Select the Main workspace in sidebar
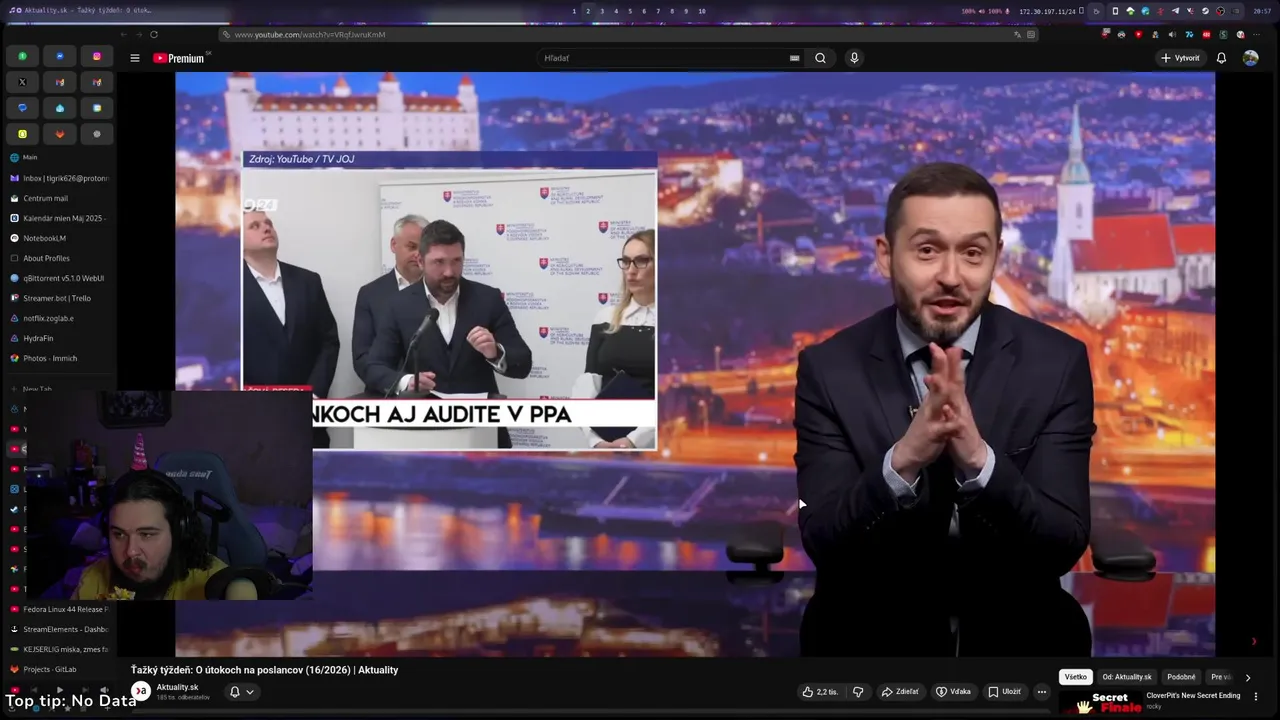Screen dimensions: 1280x720 (58, 157)
